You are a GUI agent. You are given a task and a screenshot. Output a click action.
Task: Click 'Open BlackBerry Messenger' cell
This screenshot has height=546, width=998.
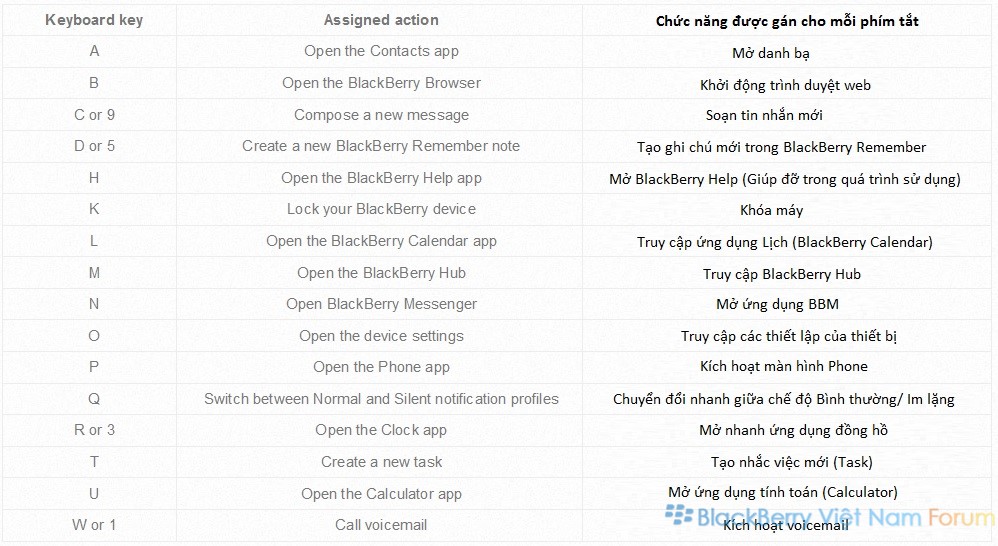(x=381, y=304)
